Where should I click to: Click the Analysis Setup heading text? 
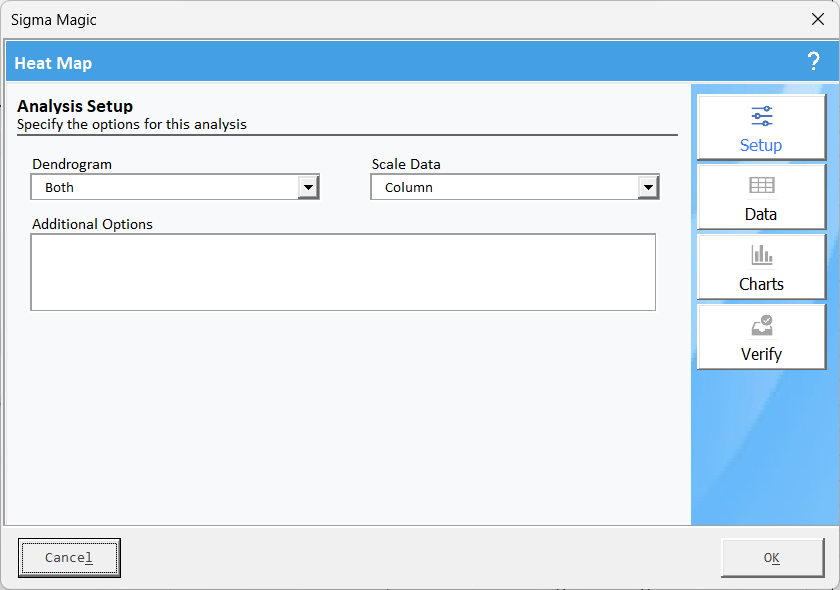[75, 106]
